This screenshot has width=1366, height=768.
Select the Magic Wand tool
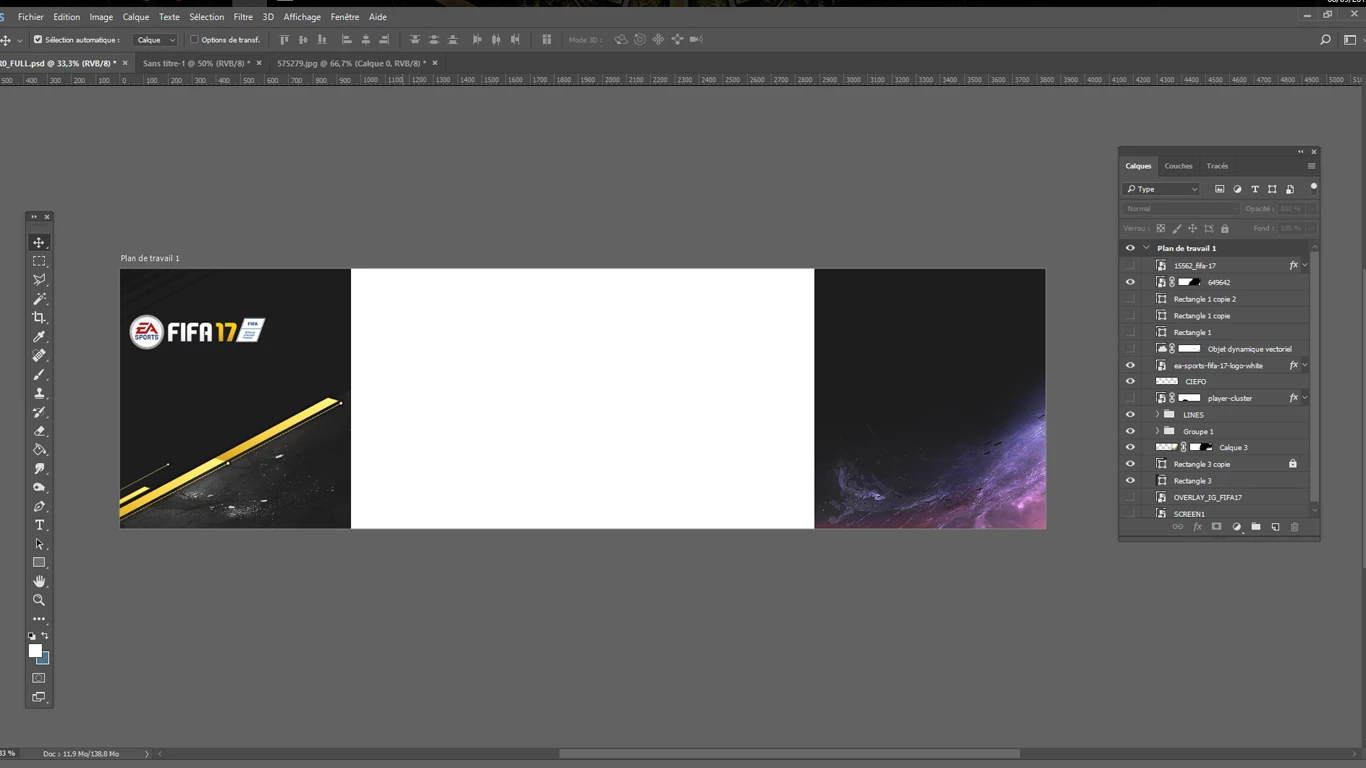[x=39, y=299]
